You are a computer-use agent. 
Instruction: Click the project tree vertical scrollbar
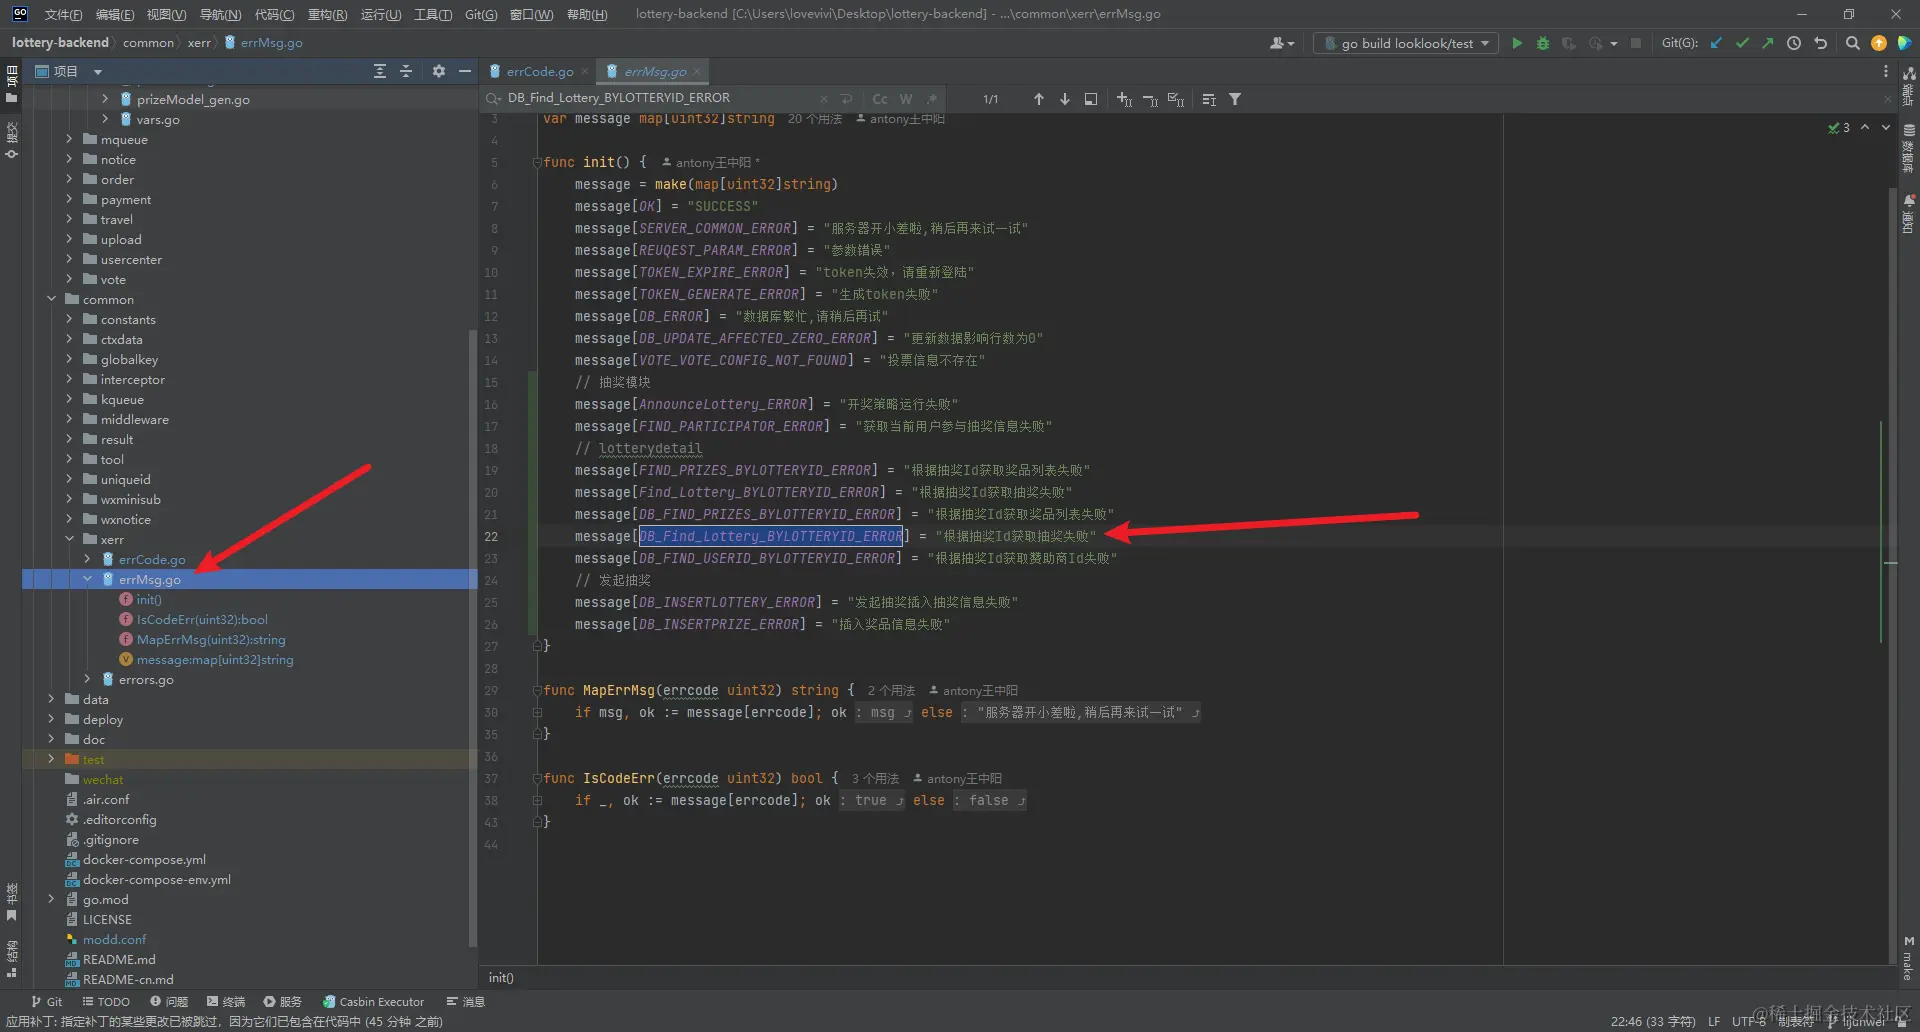(x=472, y=638)
